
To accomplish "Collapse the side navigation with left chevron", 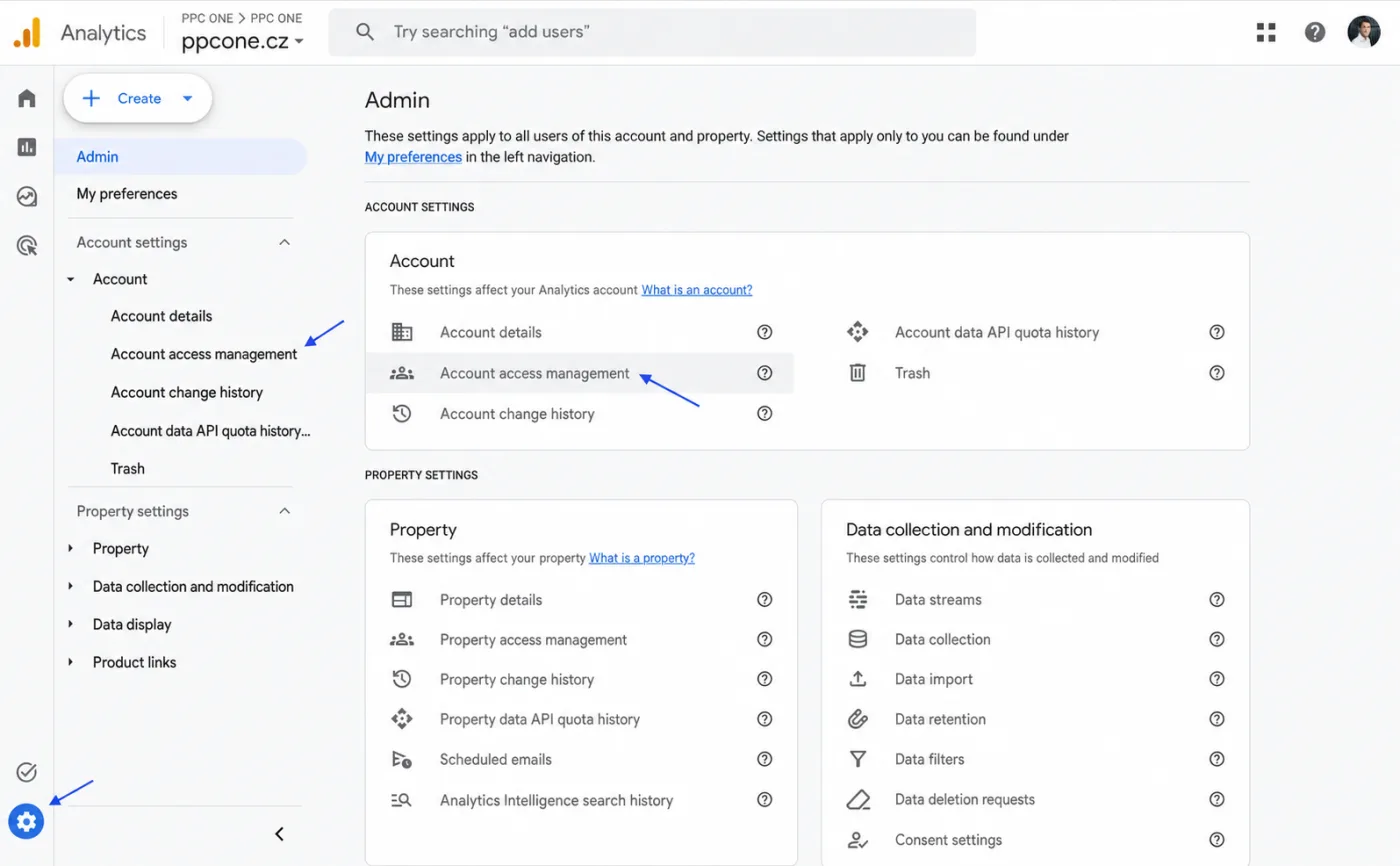I will [279, 834].
